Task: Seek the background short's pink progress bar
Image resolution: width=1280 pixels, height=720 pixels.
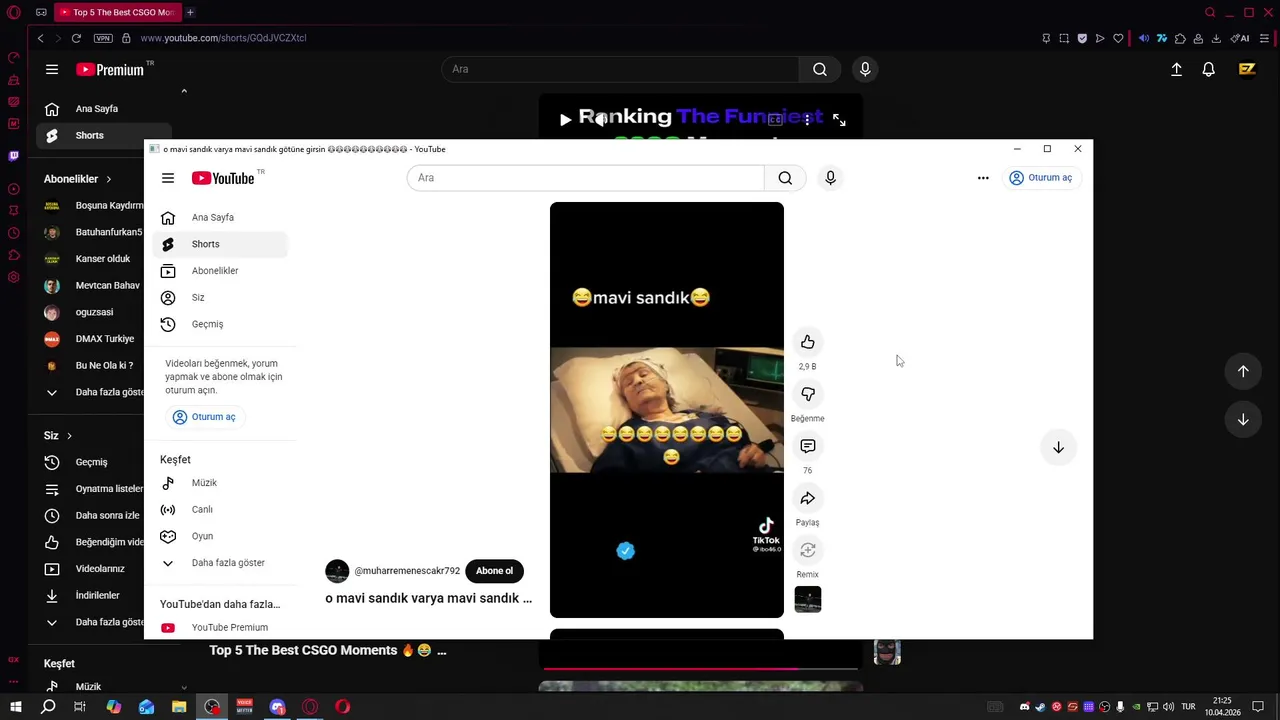Action: point(700,668)
